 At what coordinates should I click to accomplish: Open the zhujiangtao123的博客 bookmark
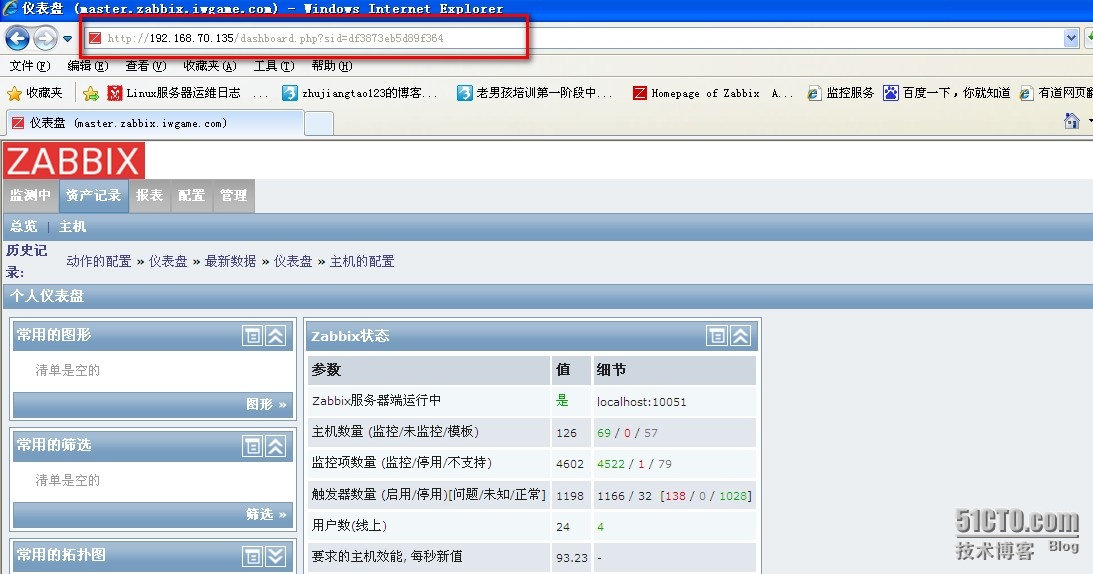[360, 93]
